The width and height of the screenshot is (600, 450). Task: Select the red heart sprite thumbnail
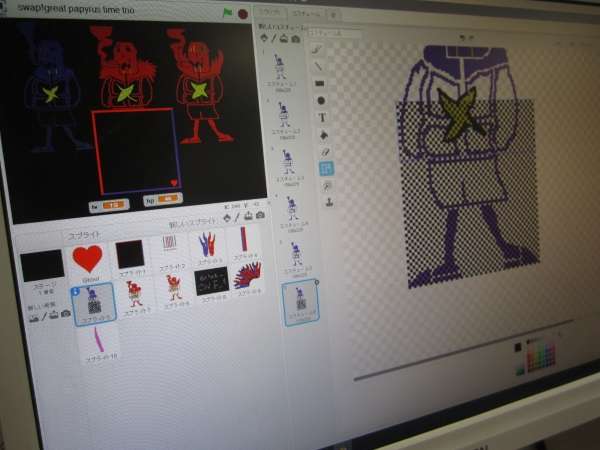tap(88, 263)
